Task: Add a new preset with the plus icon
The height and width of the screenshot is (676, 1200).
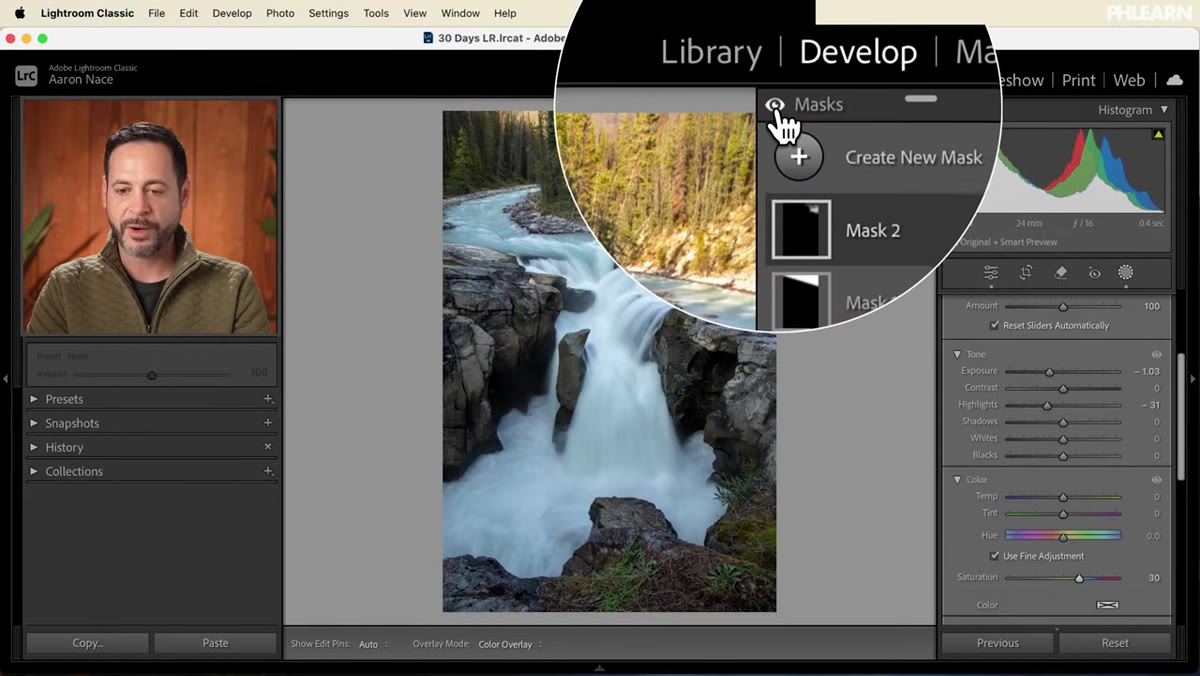Action: (x=267, y=399)
